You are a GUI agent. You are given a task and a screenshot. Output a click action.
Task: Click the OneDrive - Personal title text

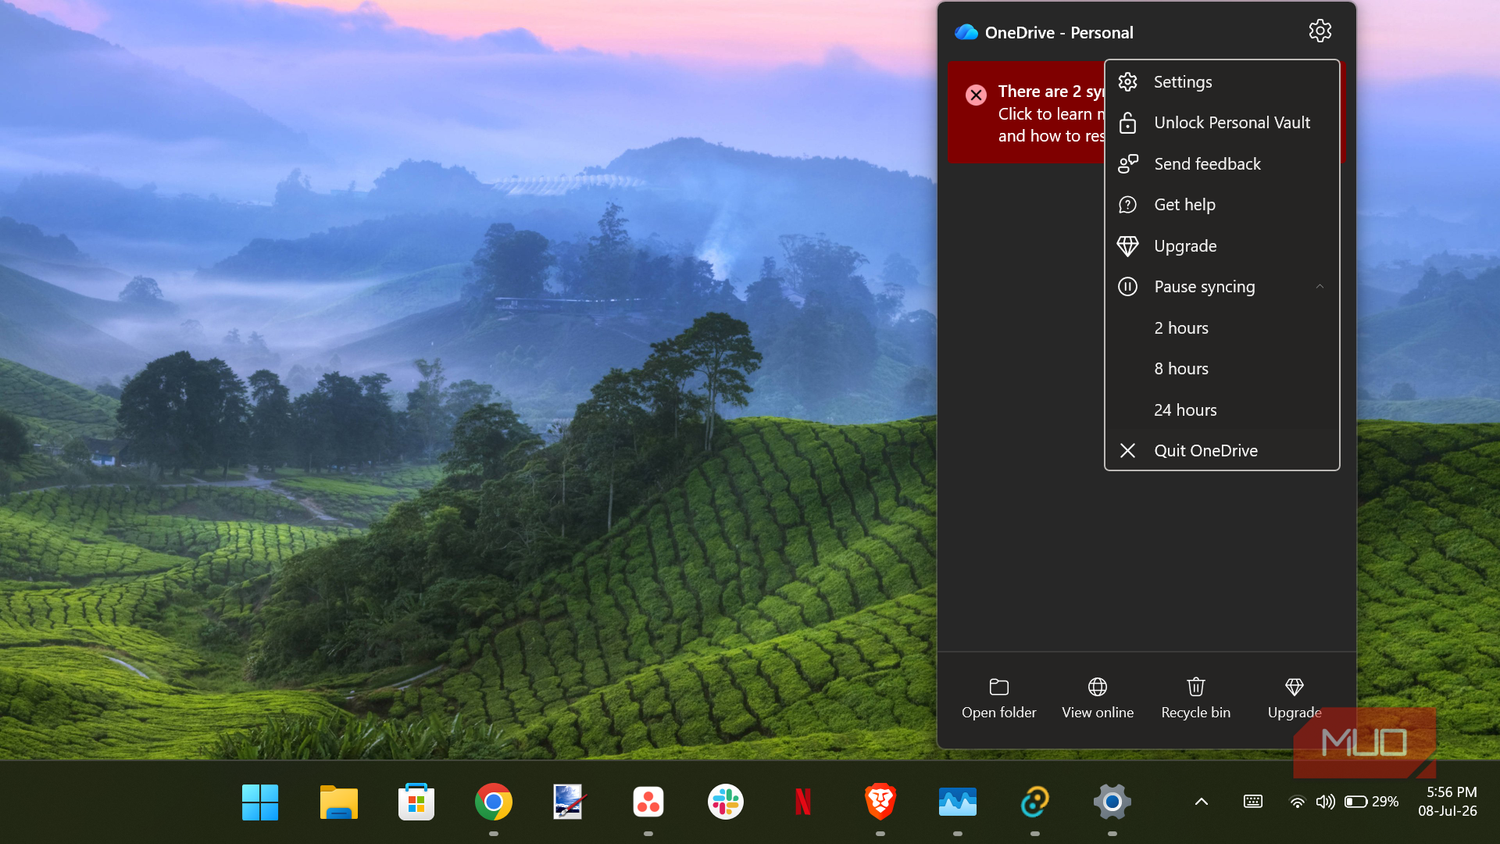1059,33
